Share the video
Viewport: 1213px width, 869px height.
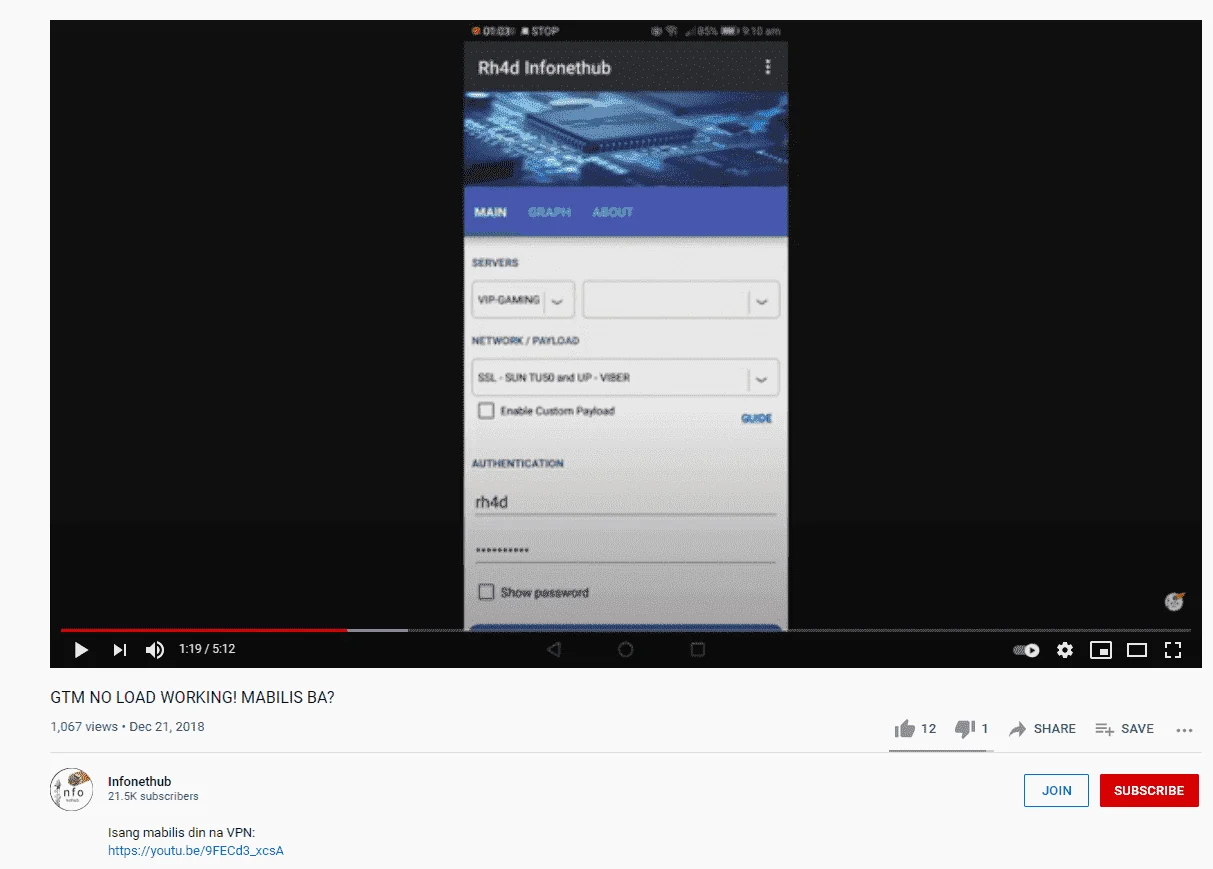click(x=1042, y=729)
